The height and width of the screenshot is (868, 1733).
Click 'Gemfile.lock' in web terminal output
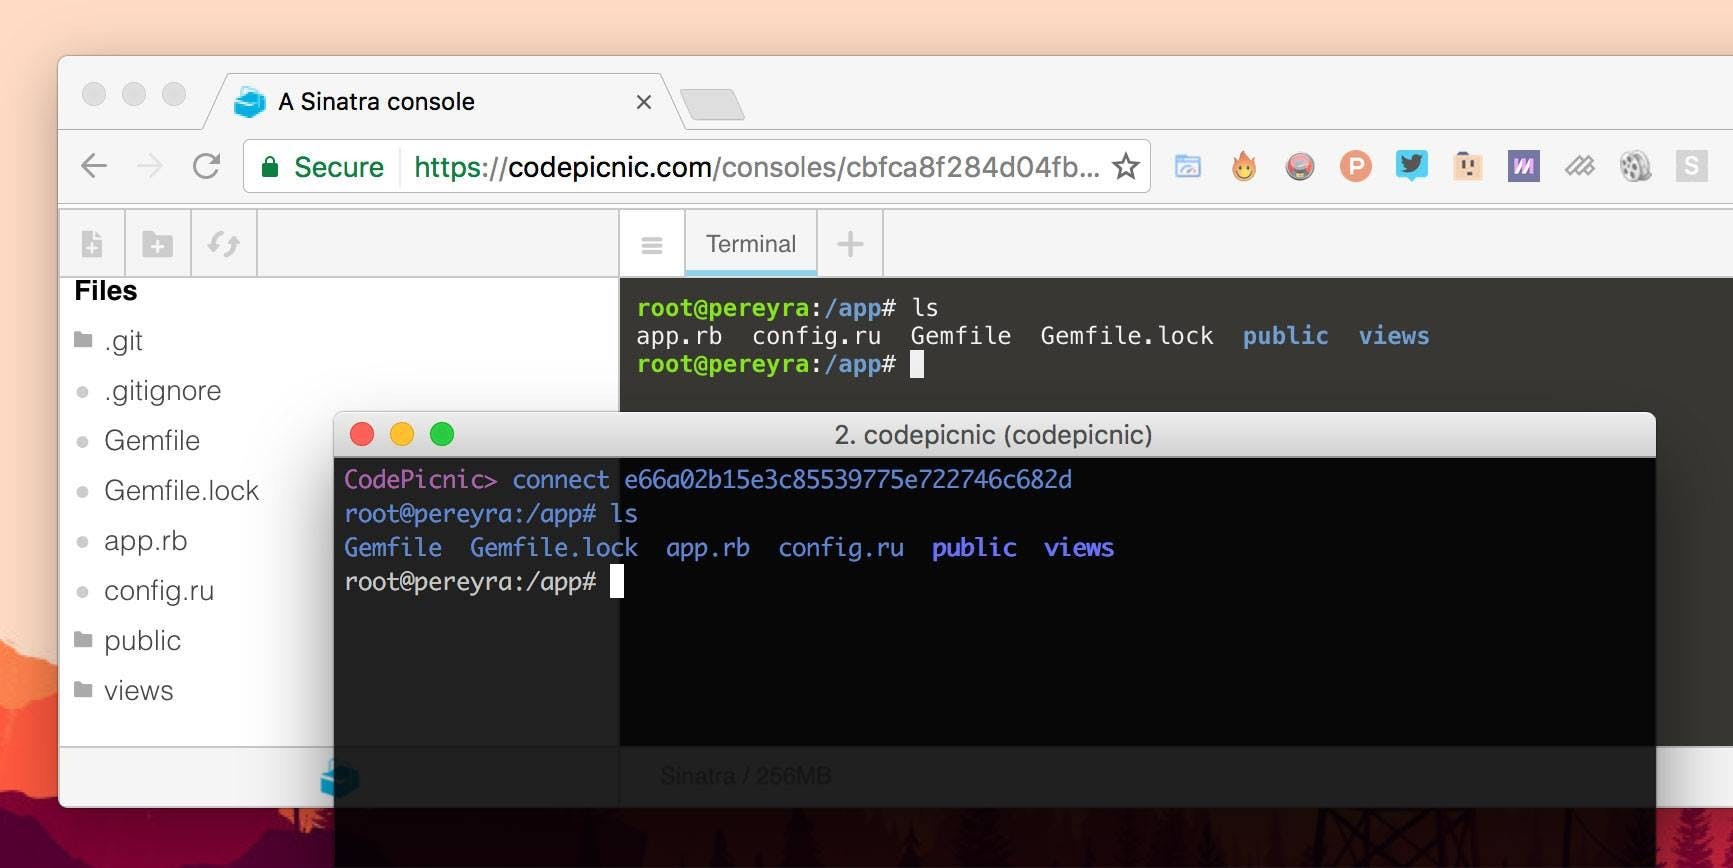1127,336
